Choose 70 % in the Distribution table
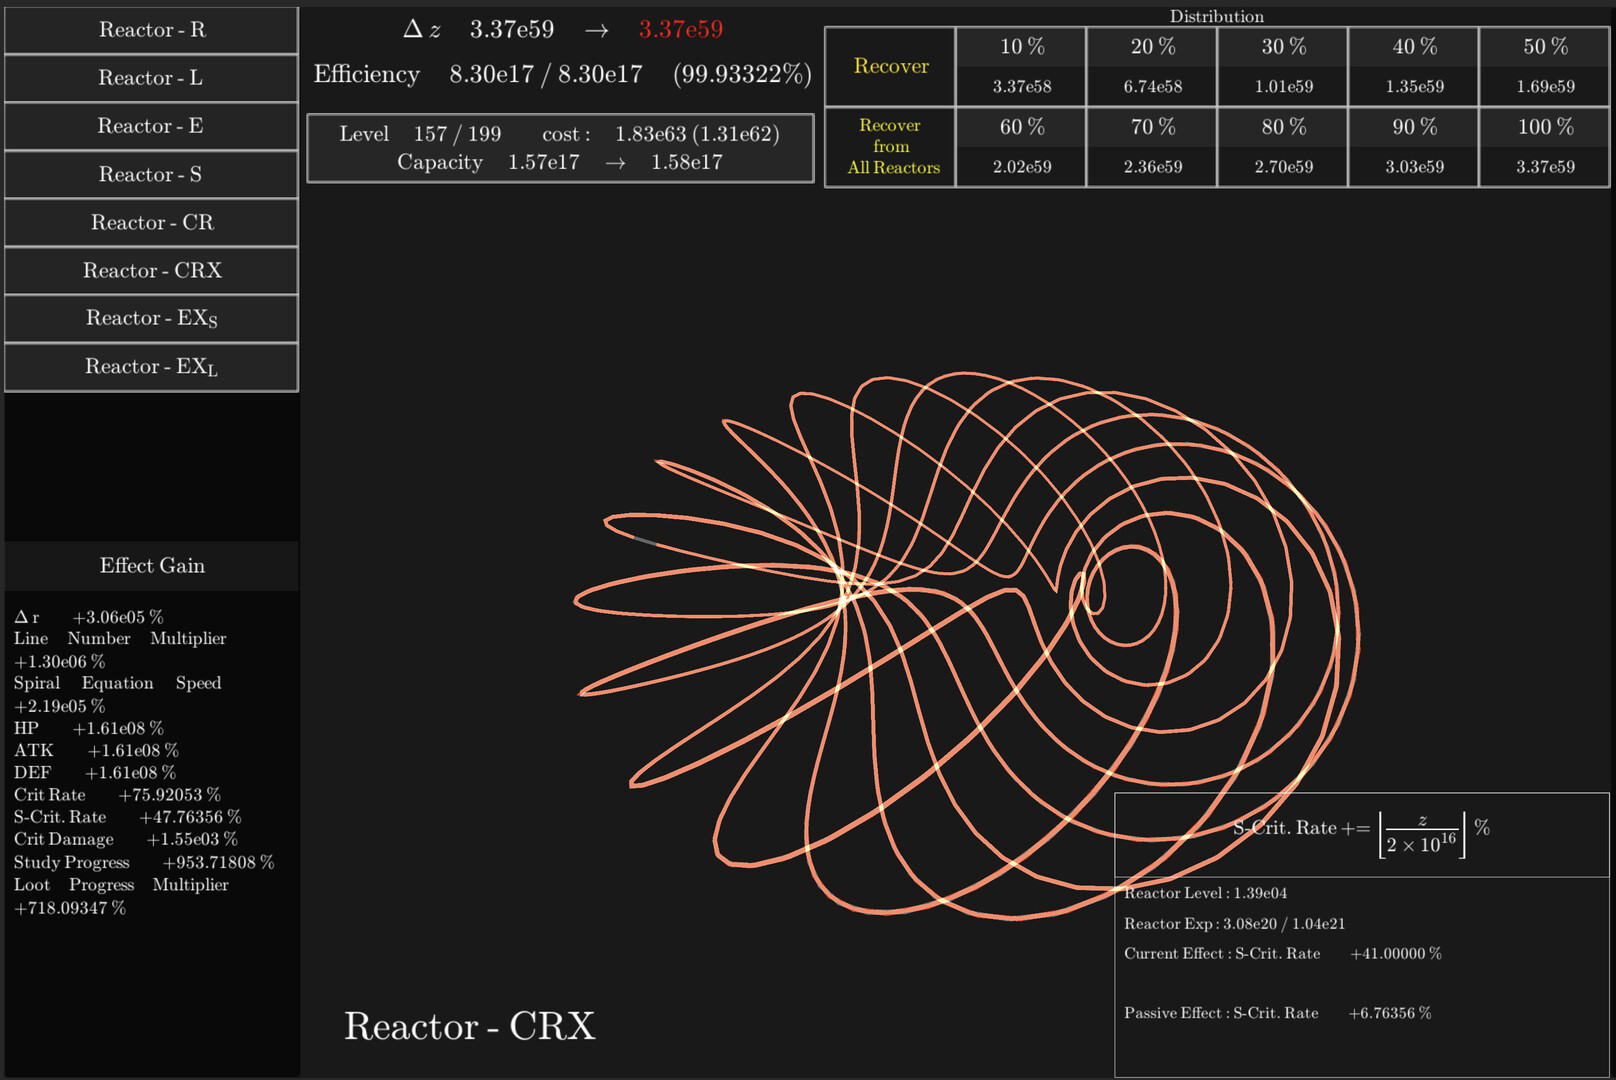The height and width of the screenshot is (1080, 1616). (x=1151, y=146)
